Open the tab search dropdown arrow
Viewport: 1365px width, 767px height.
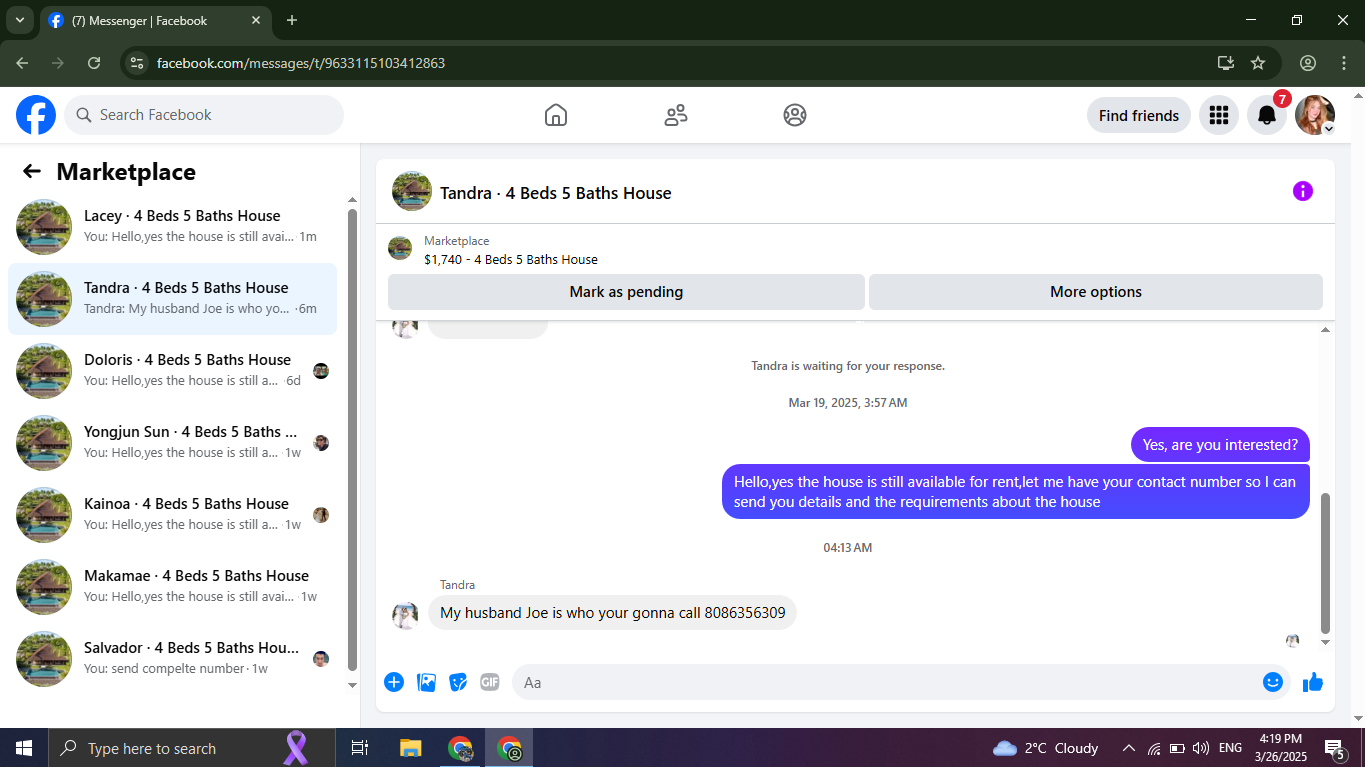click(19, 20)
